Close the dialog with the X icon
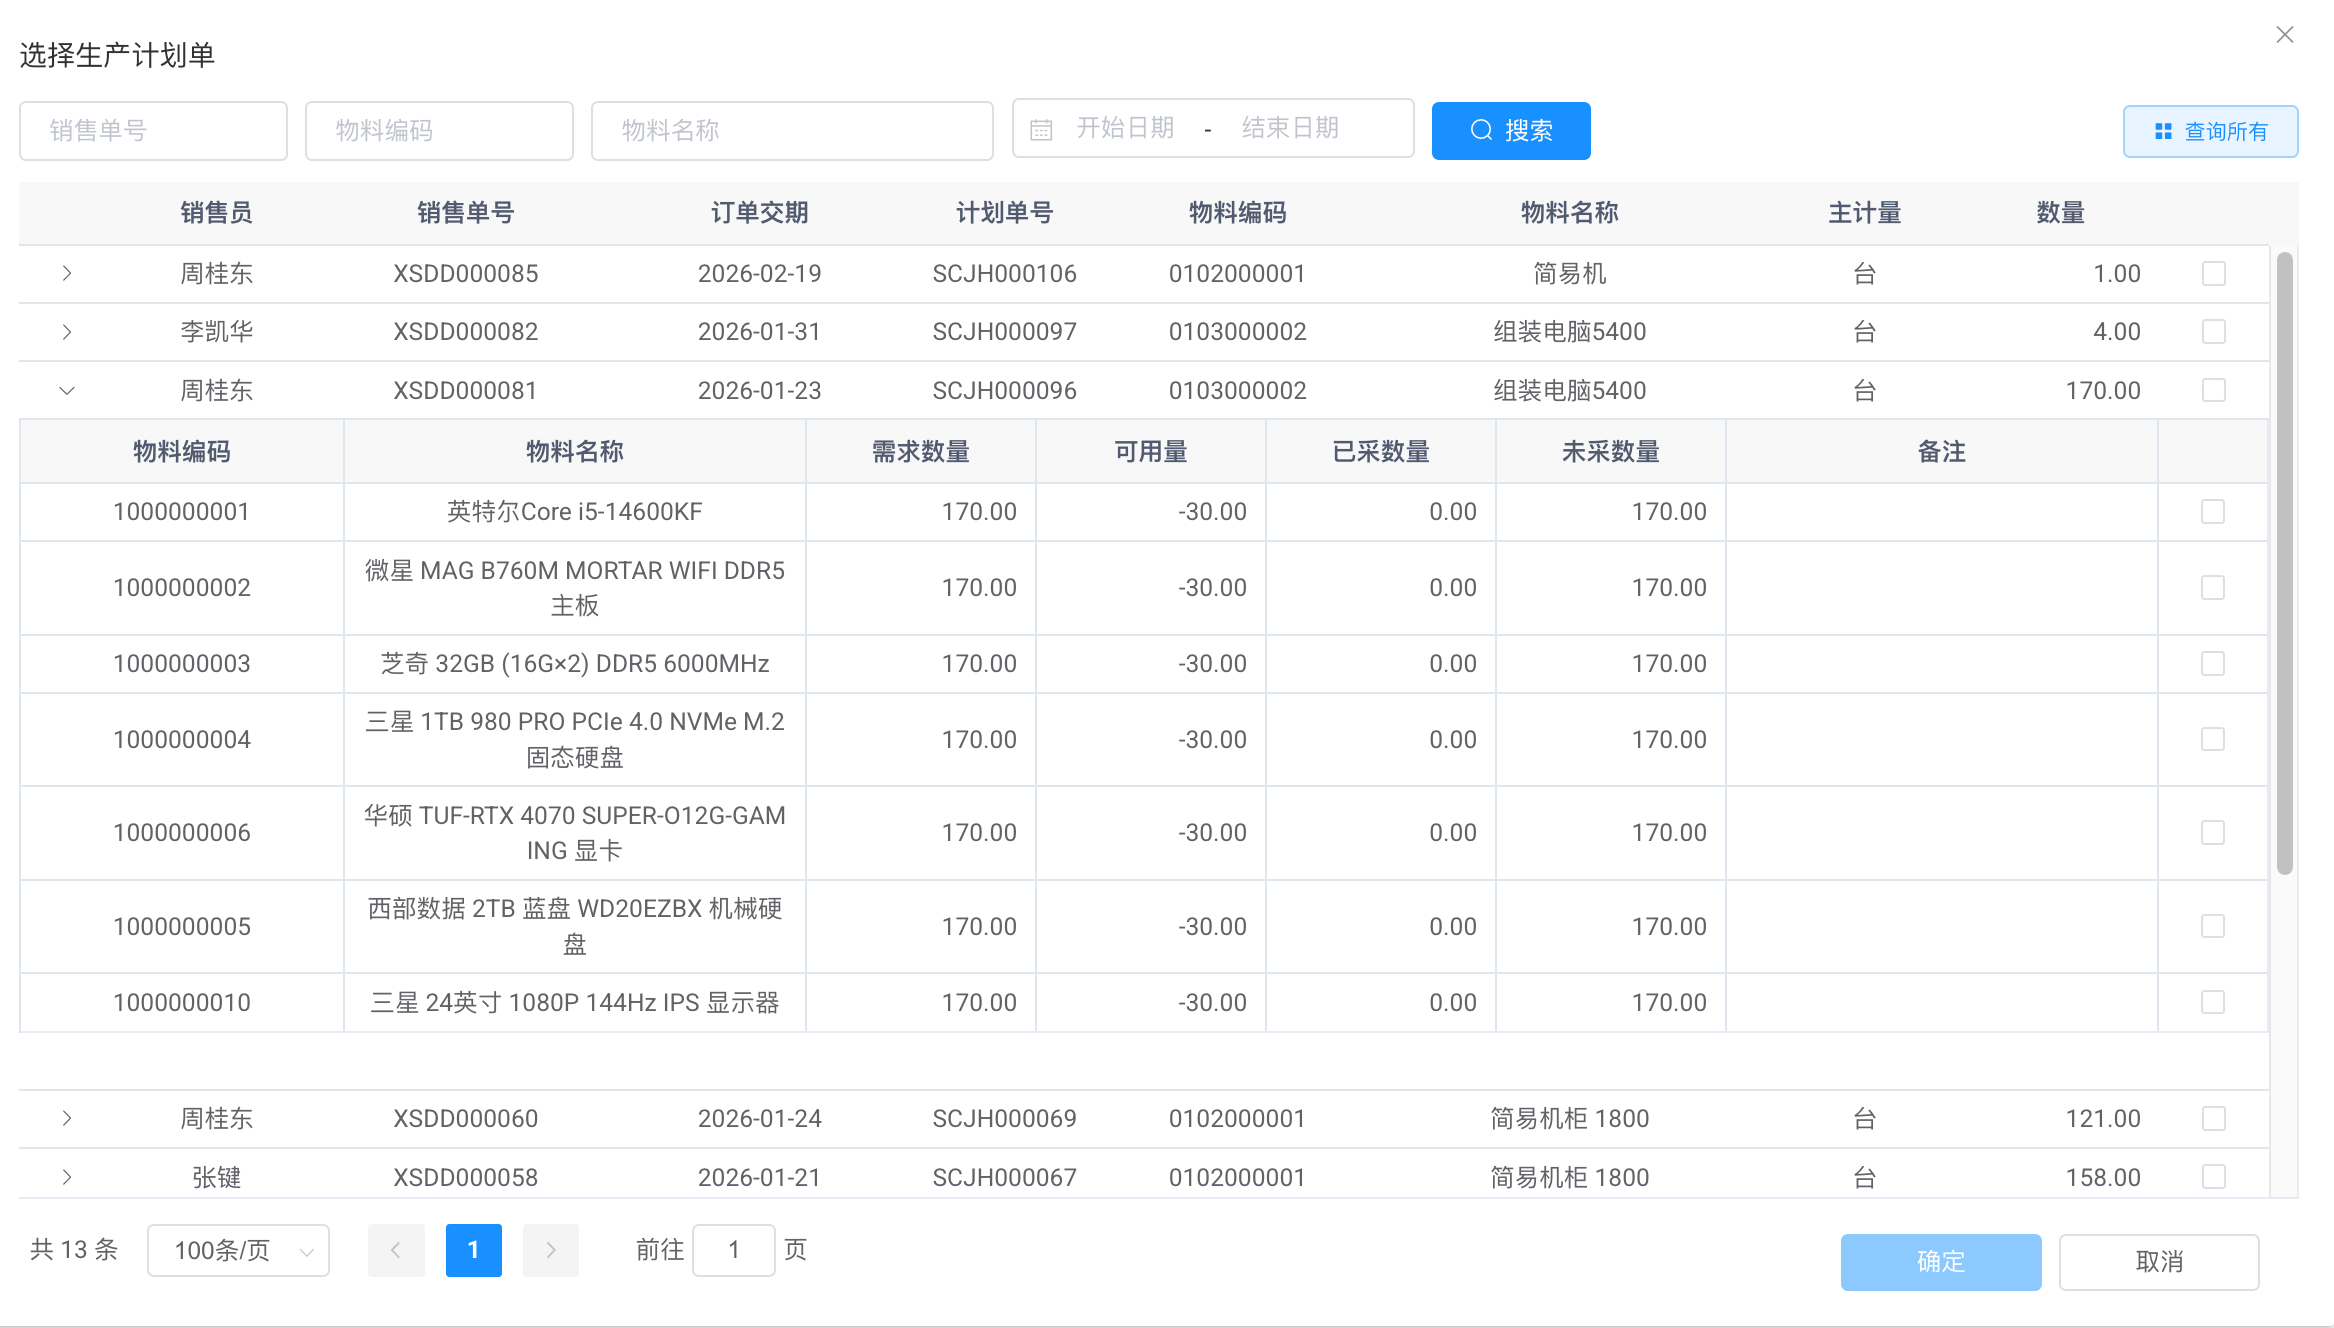The image size is (2334, 1328). tap(2285, 35)
